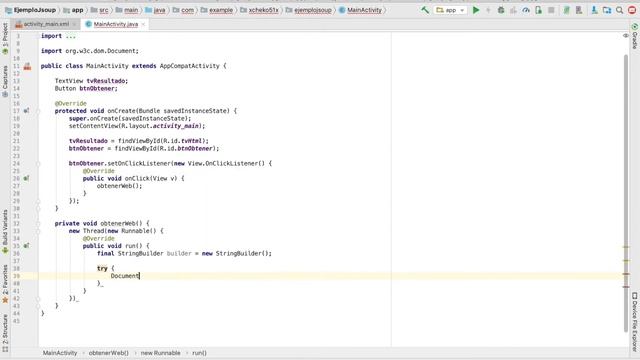Select EjemploJsoup in the breadcrumb bar
640x360 pixels.
pyautogui.click(x=30, y=10)
